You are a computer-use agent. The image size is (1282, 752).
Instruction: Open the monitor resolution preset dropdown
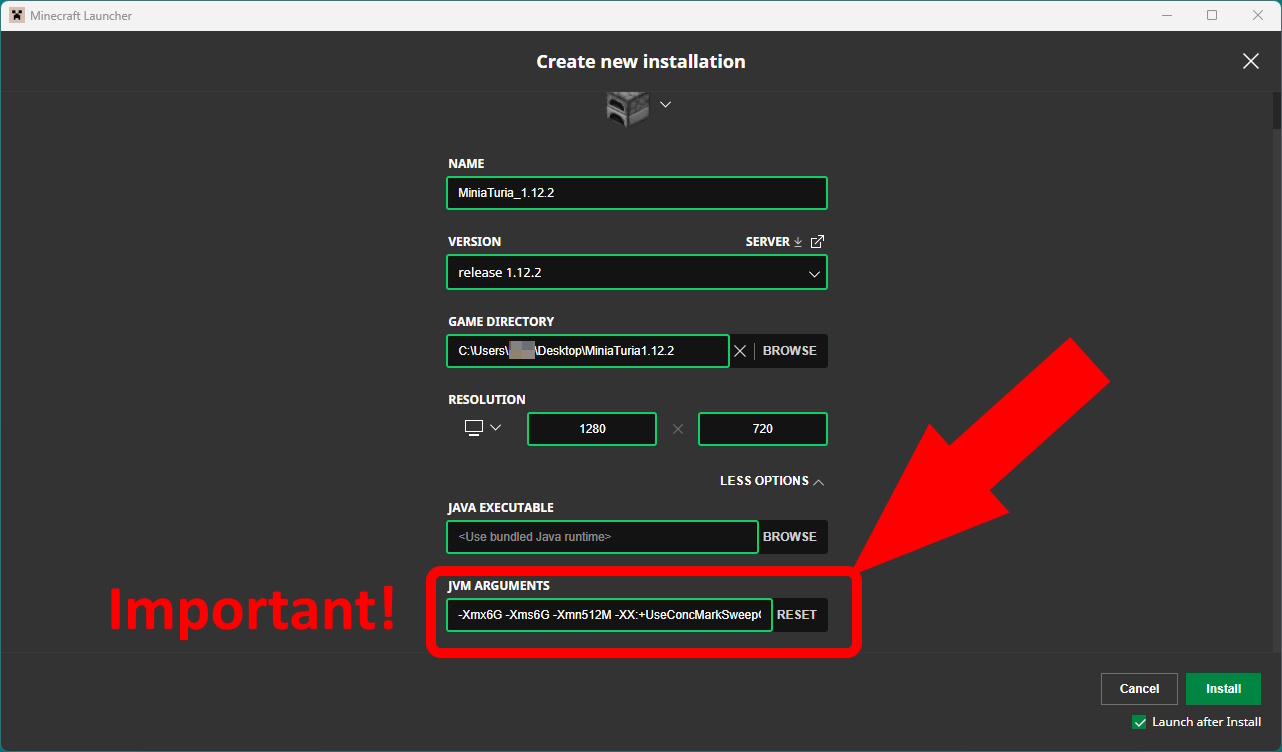point(483,428)
